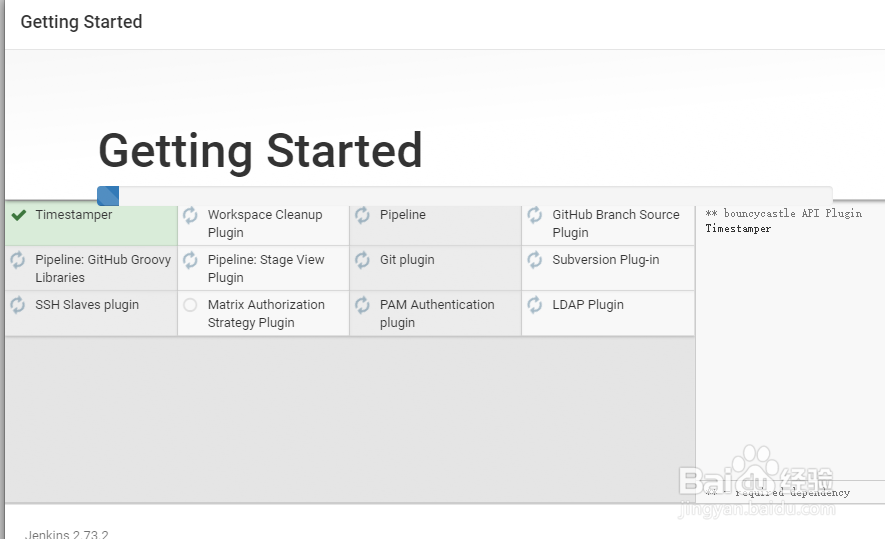Click the spinning icon beside Workspace Cleanup Plugin
This screenshot has width=885, height=539.
click(x=190, y=215)
